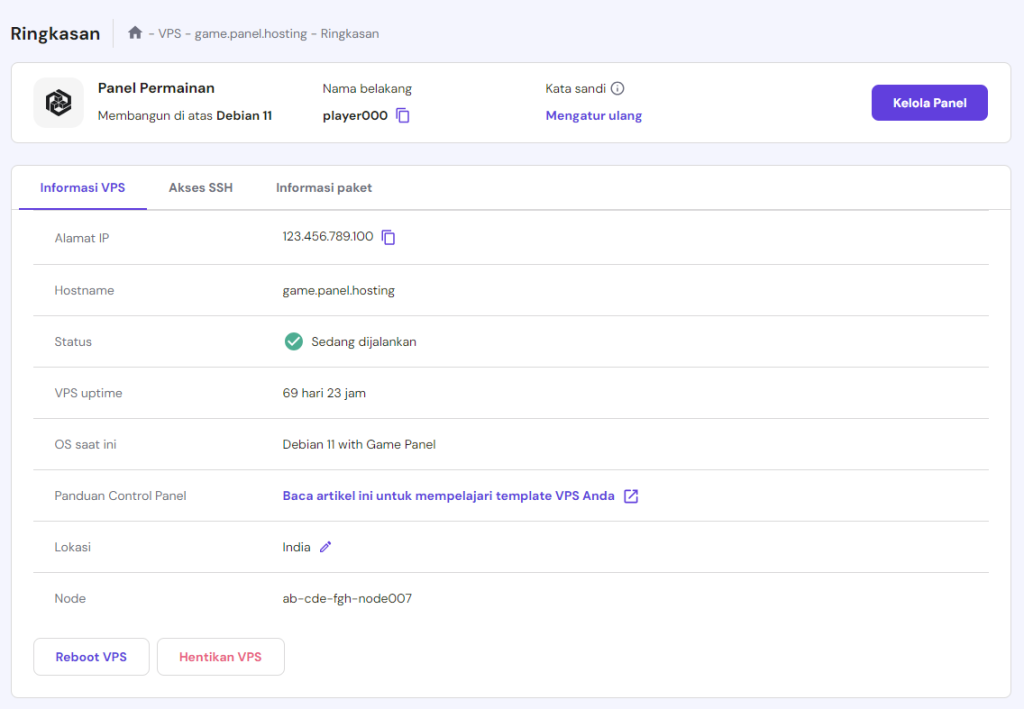This screenshot has width=1024, height=709.
Task: Copy the player000 username
Action: (x=403, y=116)
